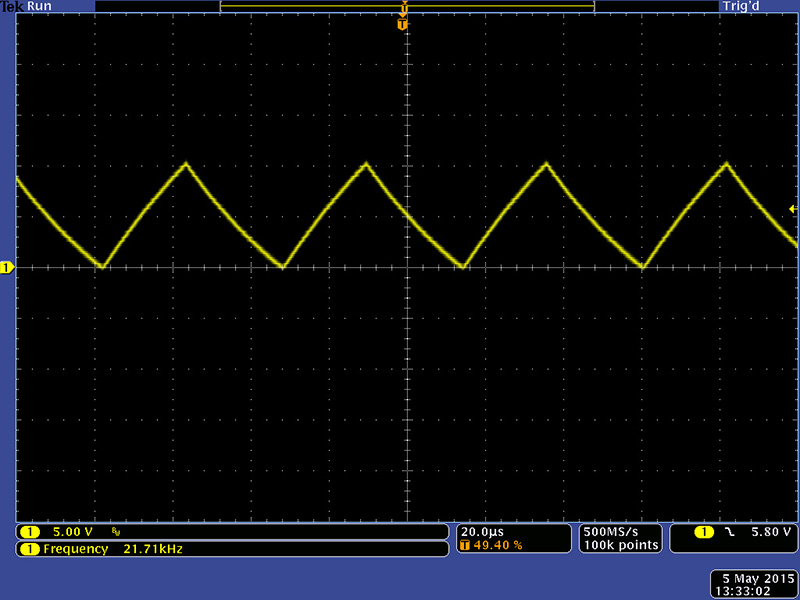Click the orange trigger position marker
The width and height of the screenshot is (800, 600).
403,22
